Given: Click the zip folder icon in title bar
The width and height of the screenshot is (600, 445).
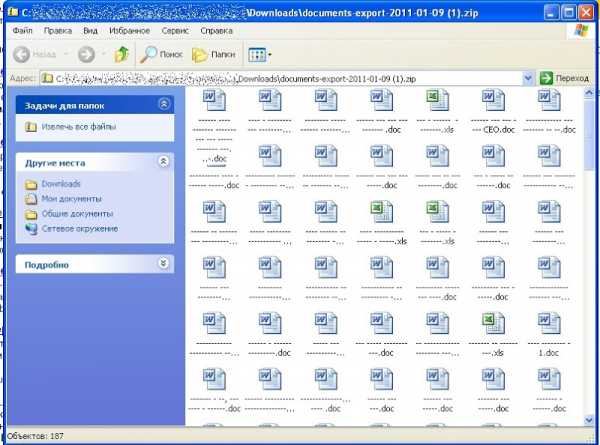Looking at the screenshot, I should coord(14,12).
